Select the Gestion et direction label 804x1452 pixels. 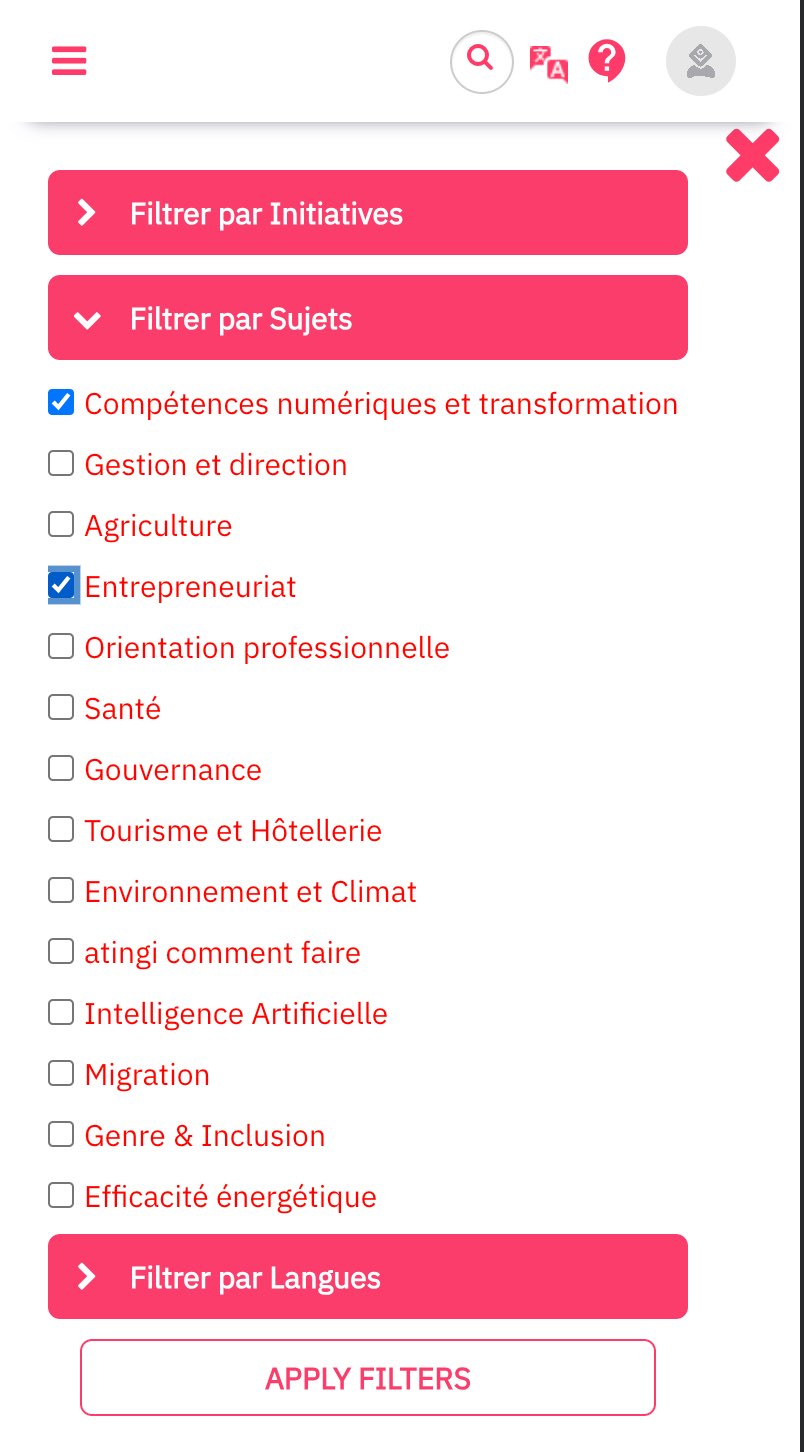pyautogui.click(x=216, y=465)
